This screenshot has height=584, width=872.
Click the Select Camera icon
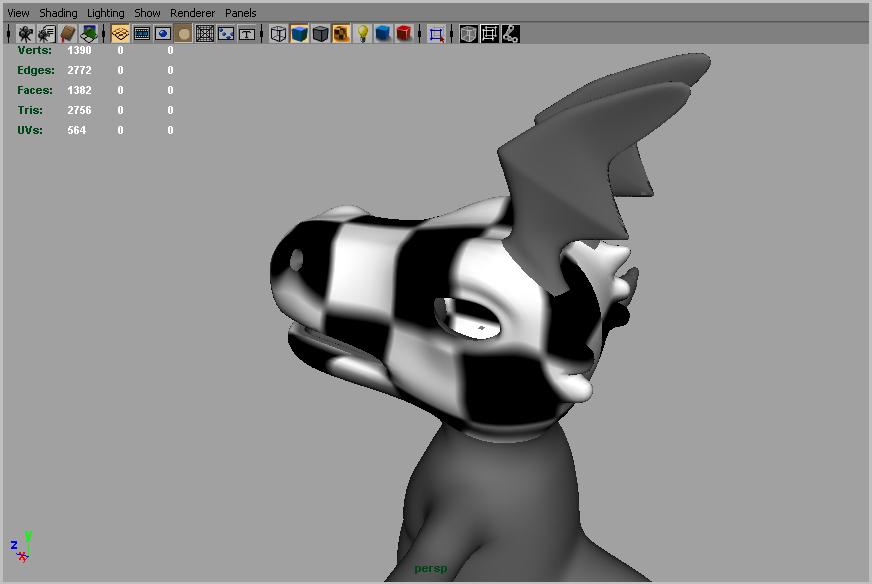[25, 34]
